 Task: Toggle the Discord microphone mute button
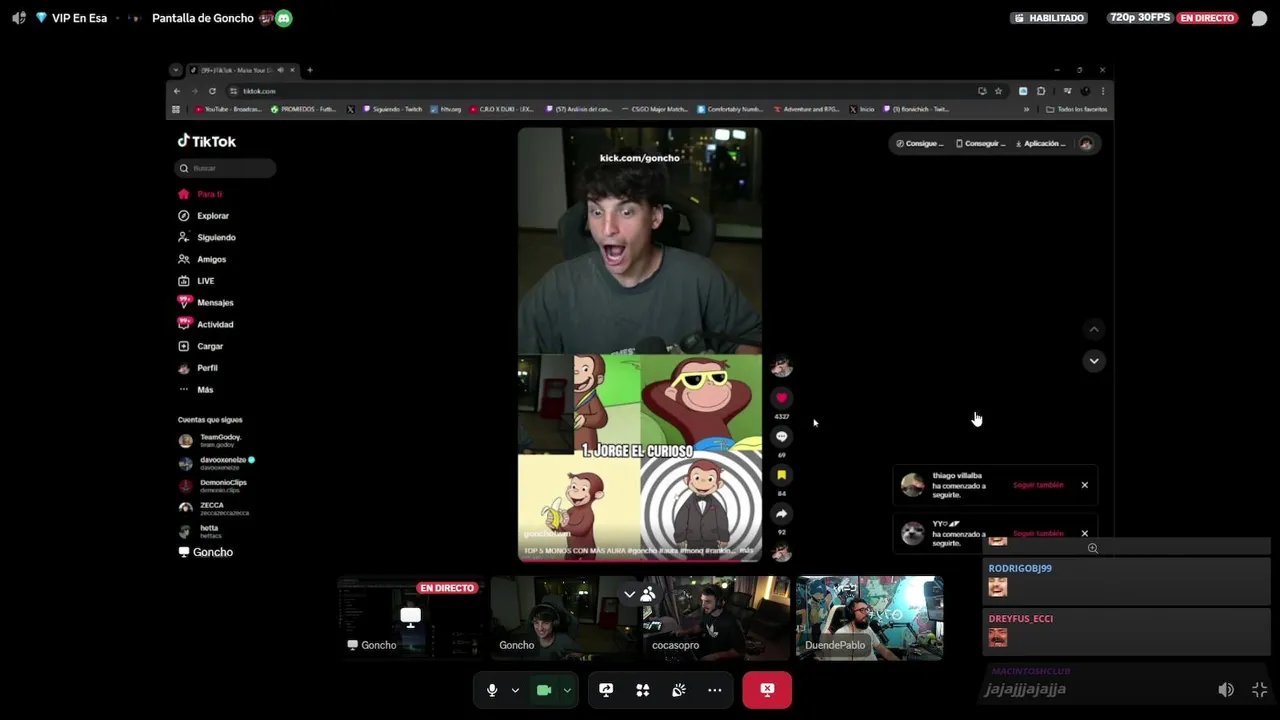tap(492, 690)
